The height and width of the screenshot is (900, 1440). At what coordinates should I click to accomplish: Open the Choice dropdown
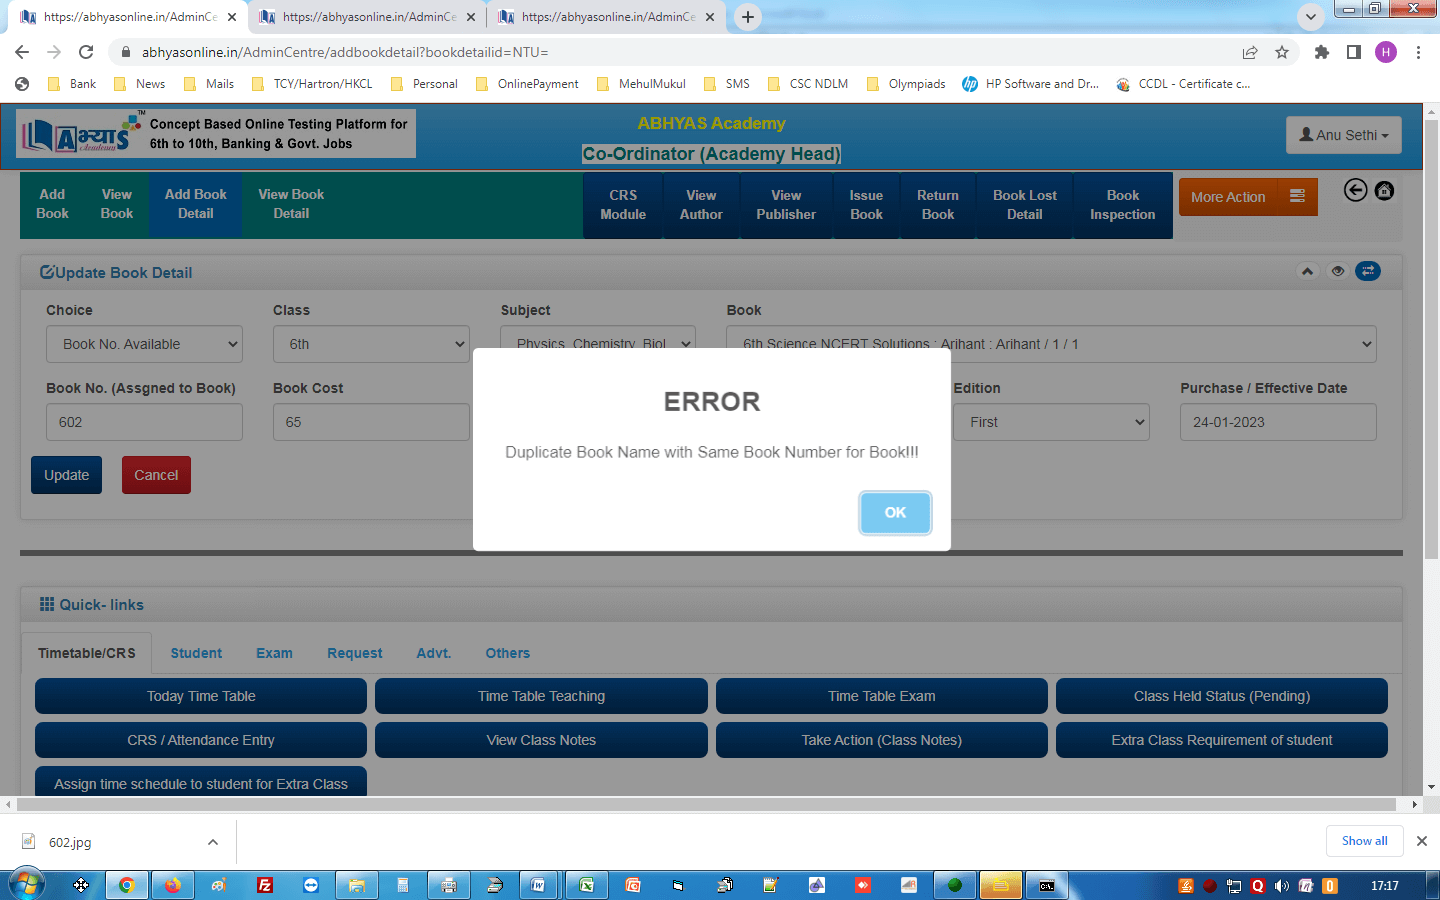point(144,344)
